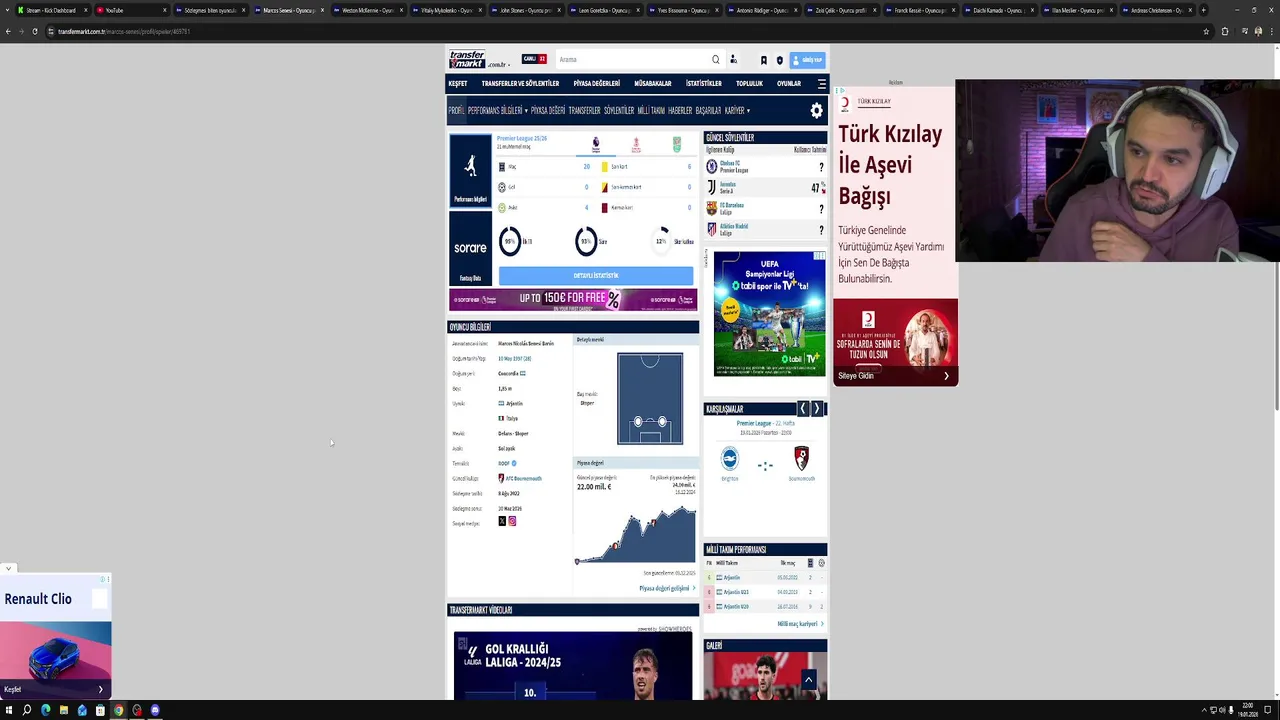Click the Bournemouth club crest in fixture

(801, 458)
